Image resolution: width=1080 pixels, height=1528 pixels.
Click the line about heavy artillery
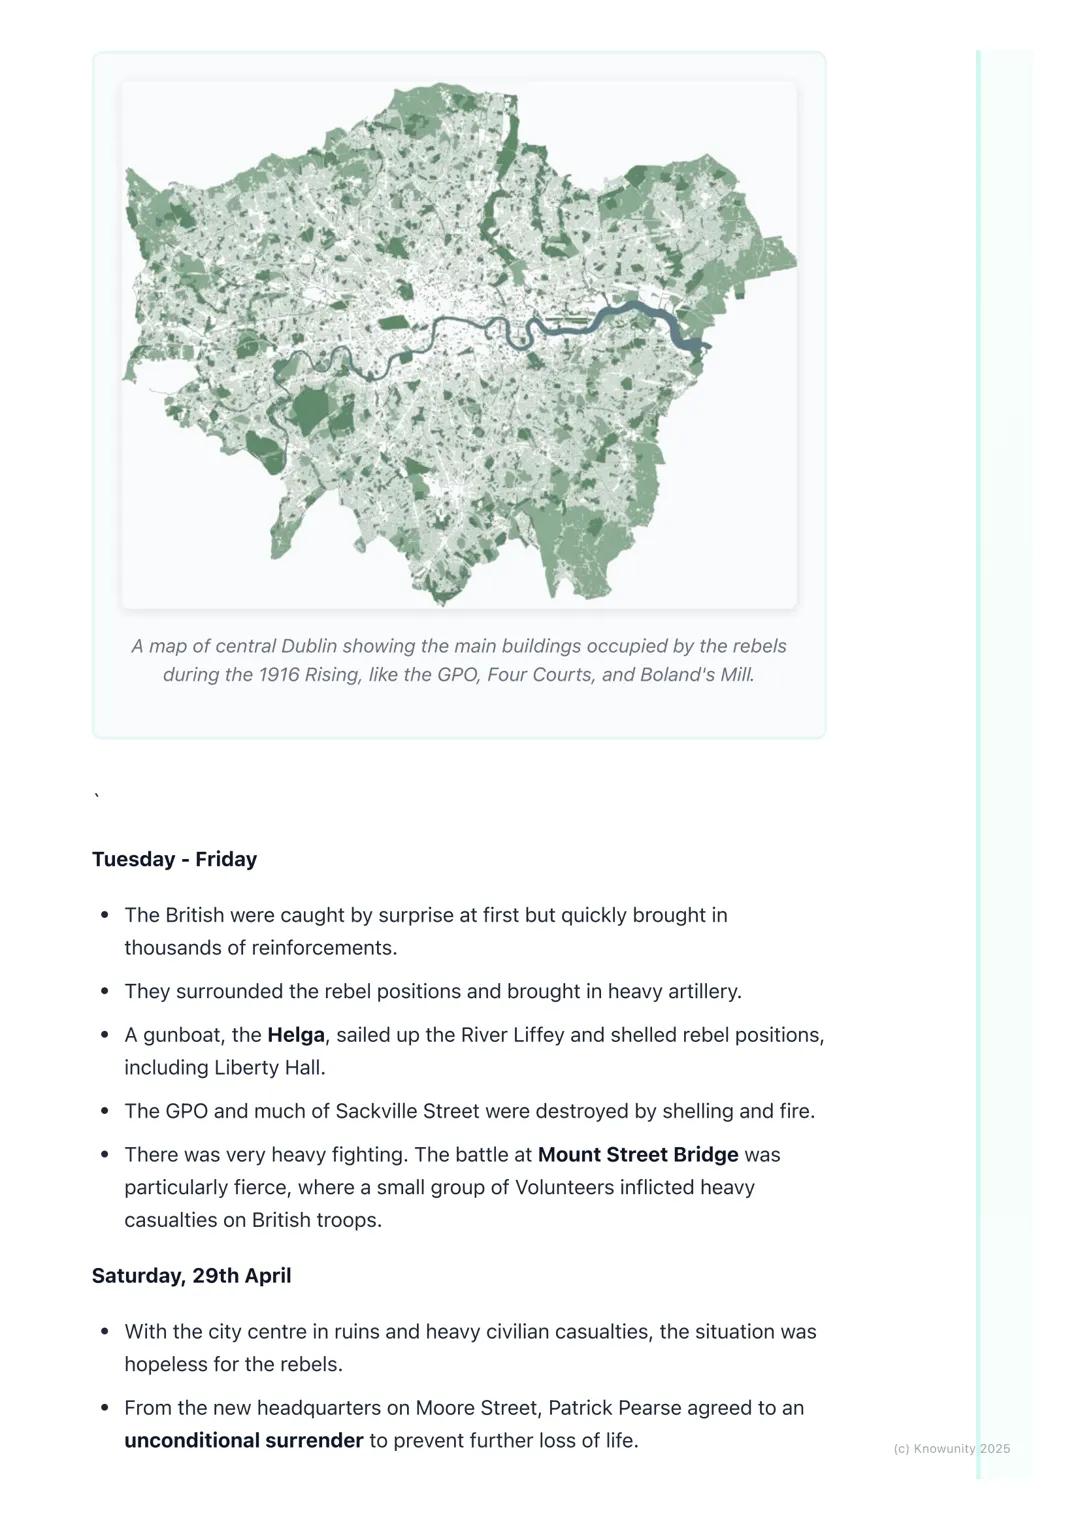pos(432,992)
